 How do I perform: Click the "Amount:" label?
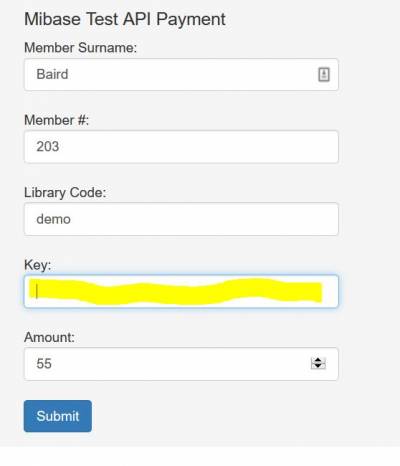[x=49, y=337]
